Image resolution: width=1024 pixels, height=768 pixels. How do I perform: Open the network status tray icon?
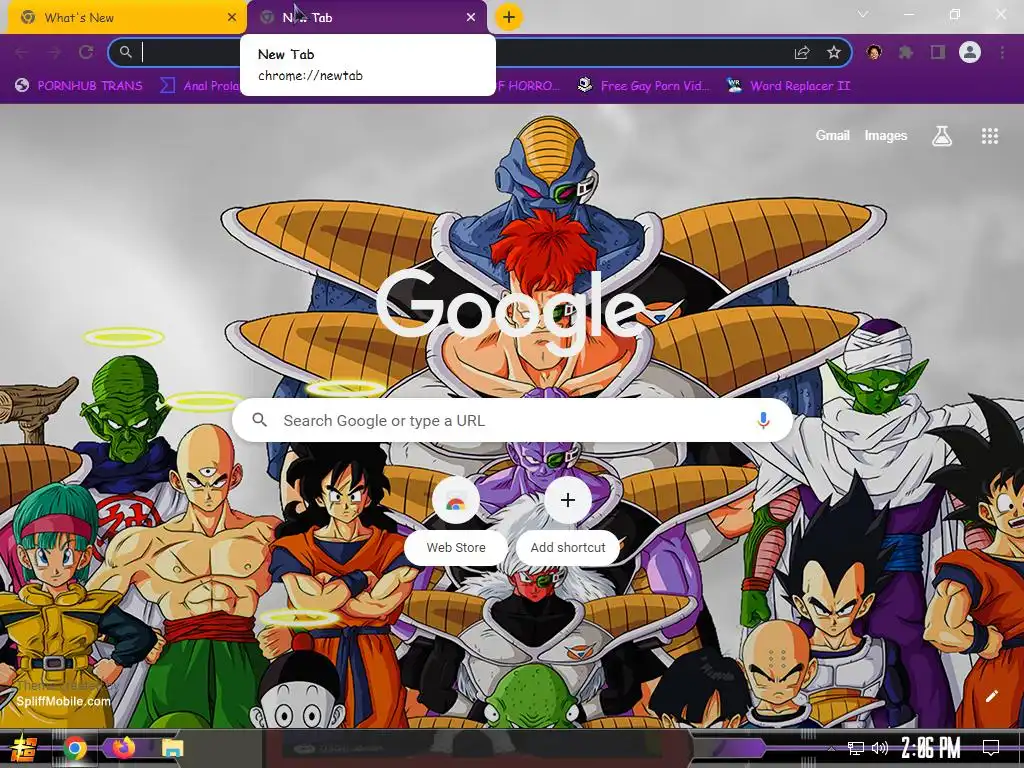[856, 748]
